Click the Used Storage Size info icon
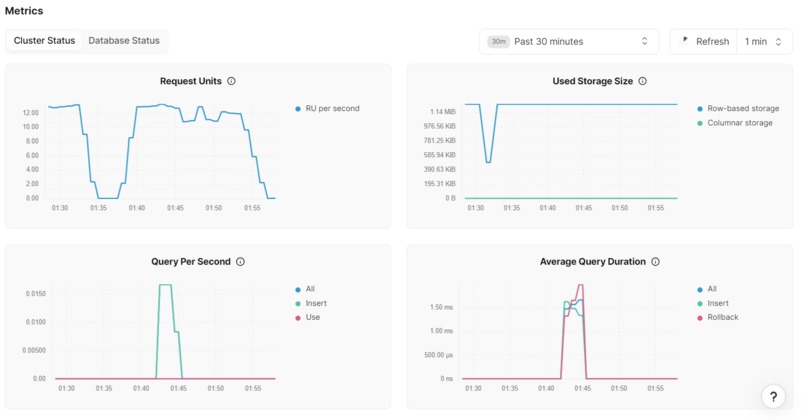 643,81
